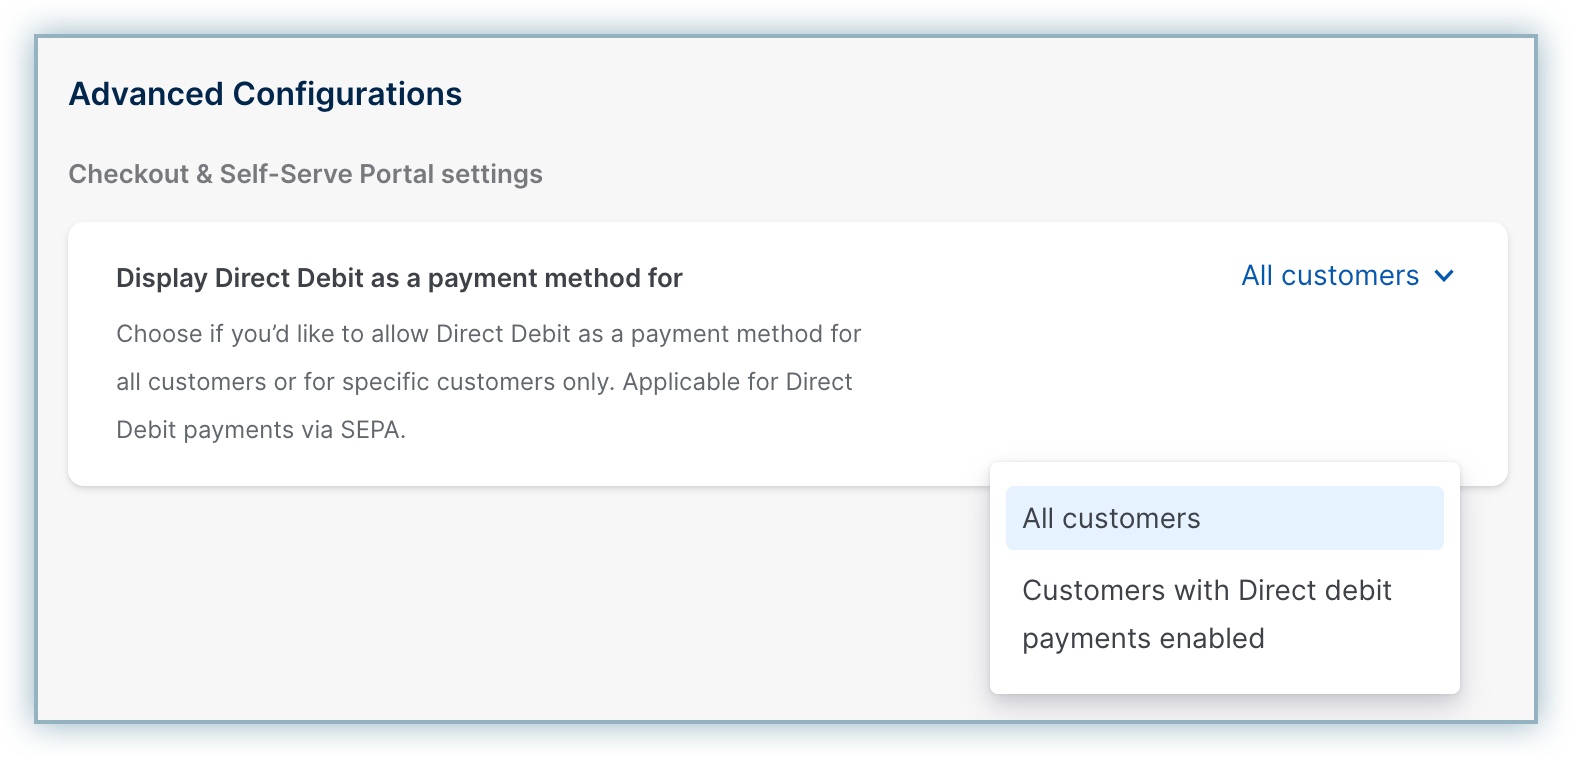Click the word SEPA in the description

point(371,430)
